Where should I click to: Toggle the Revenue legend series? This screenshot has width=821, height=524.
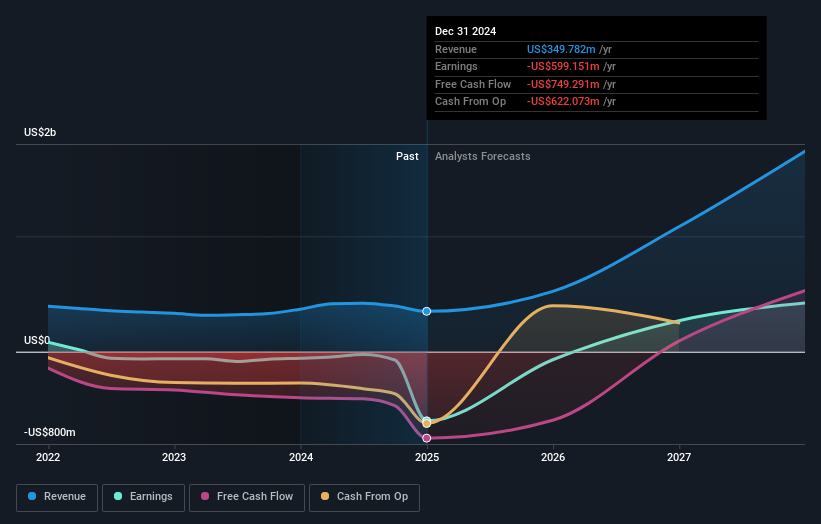click(x=57, y=497)
